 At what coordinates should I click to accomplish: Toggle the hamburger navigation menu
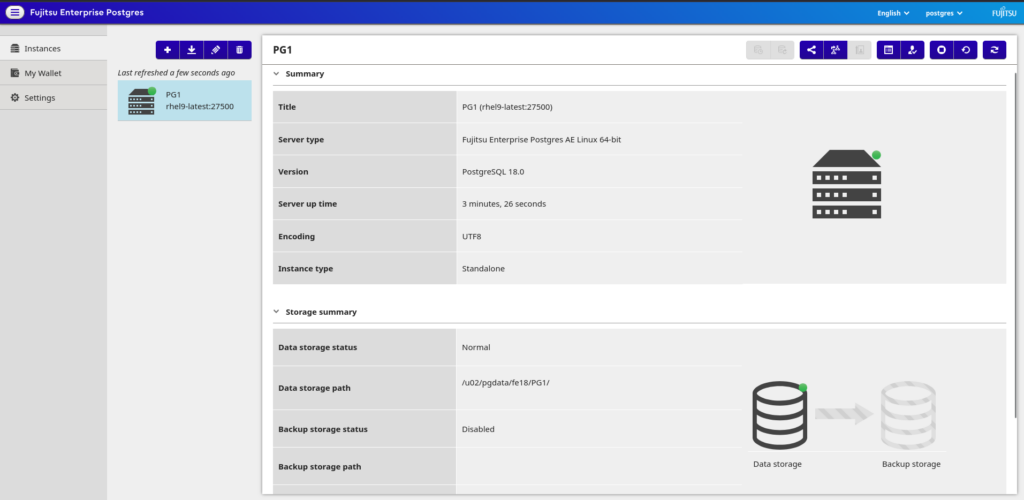15,13
